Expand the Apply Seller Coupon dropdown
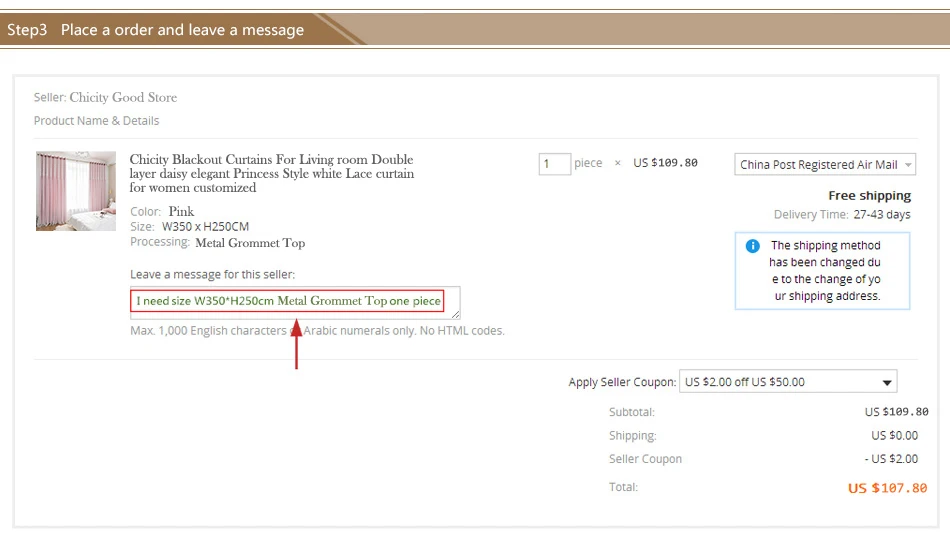Image resolution: width=950 pixels, height=548 pixels. pyautogui.click(x=788, y=382)
